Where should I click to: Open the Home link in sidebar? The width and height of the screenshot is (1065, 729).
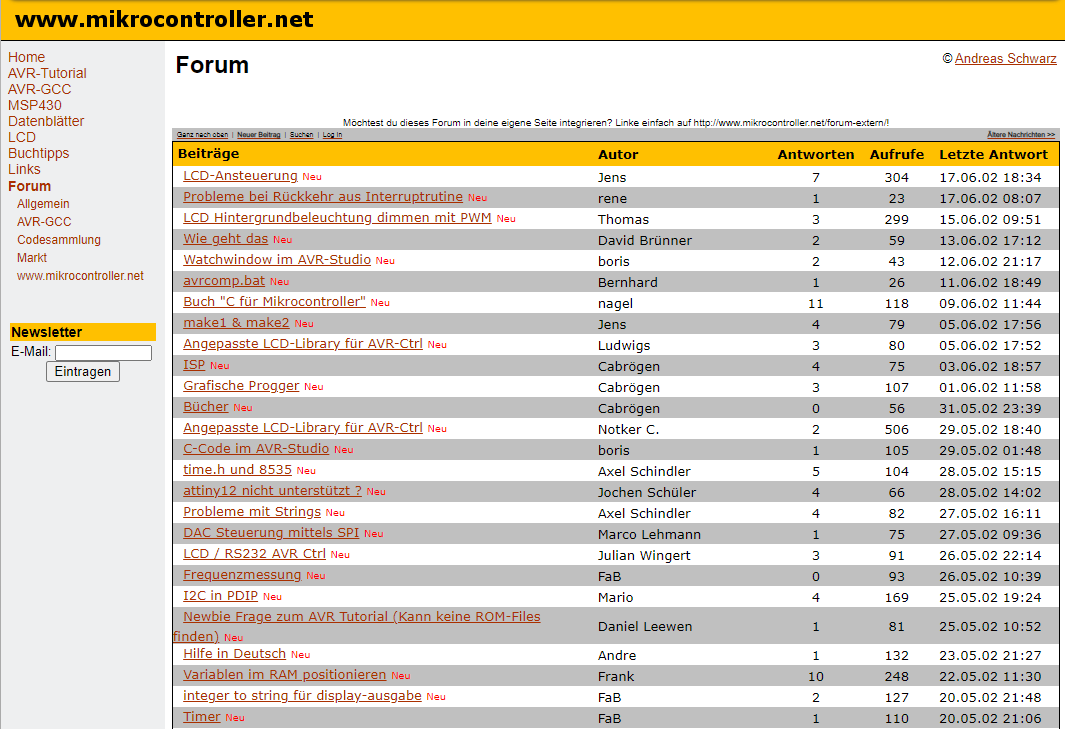point(26,57)
